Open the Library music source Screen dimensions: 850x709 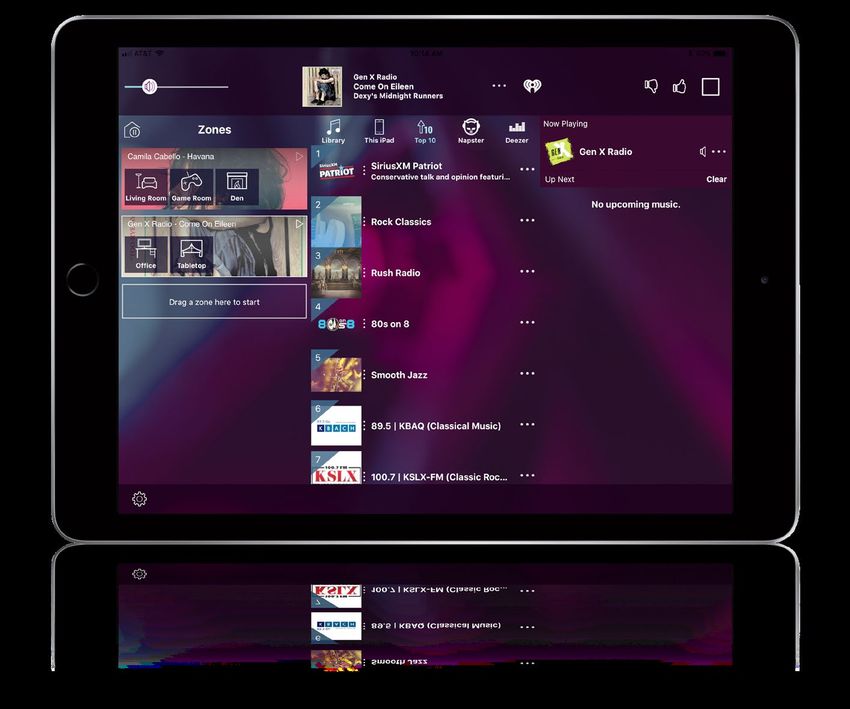click(333, 131)
